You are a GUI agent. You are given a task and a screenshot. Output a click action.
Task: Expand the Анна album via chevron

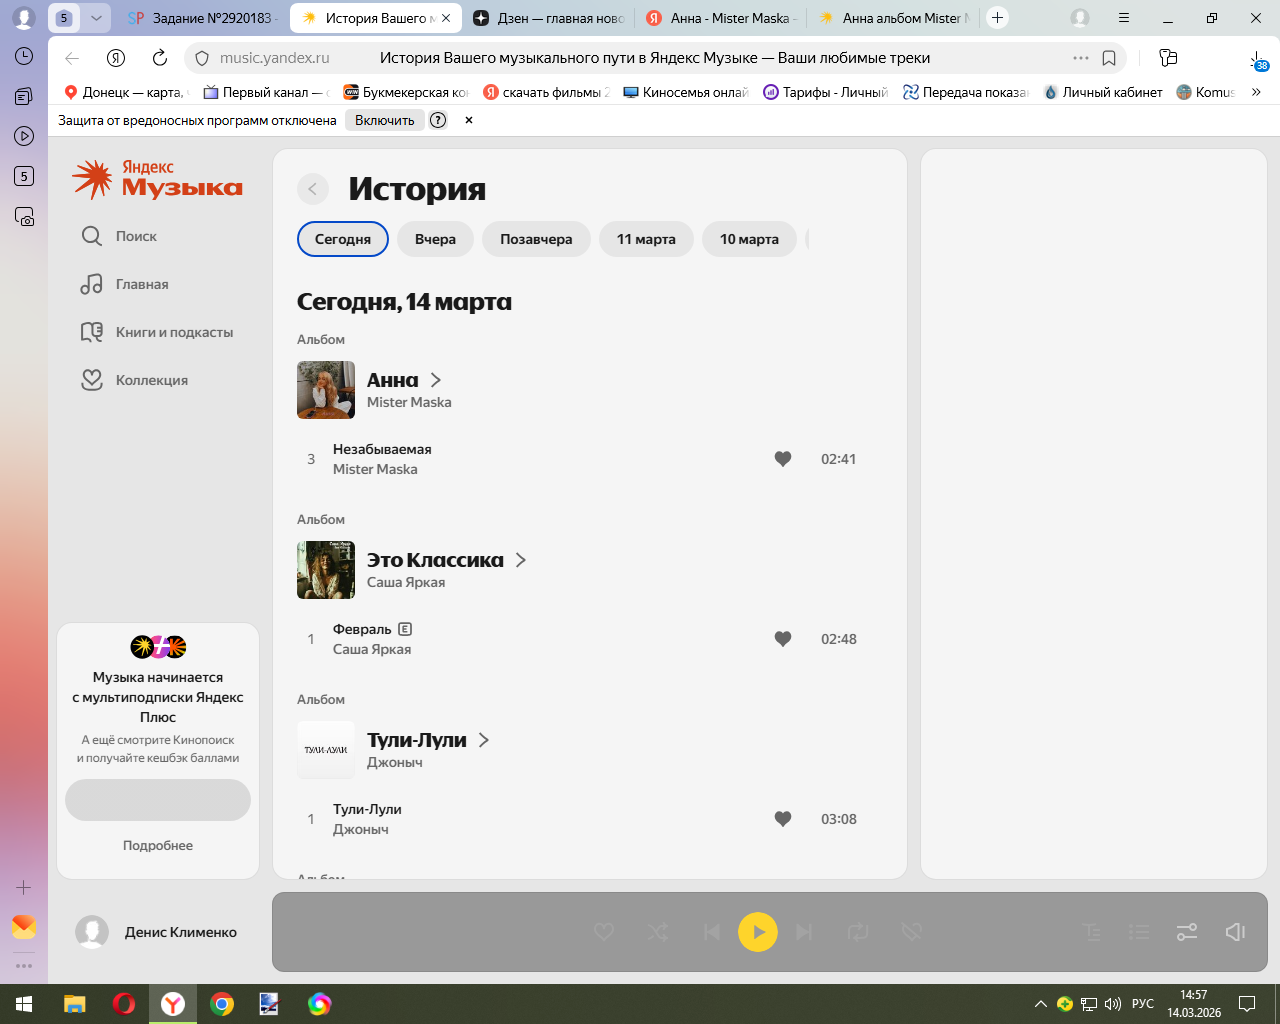click(436, 380)
